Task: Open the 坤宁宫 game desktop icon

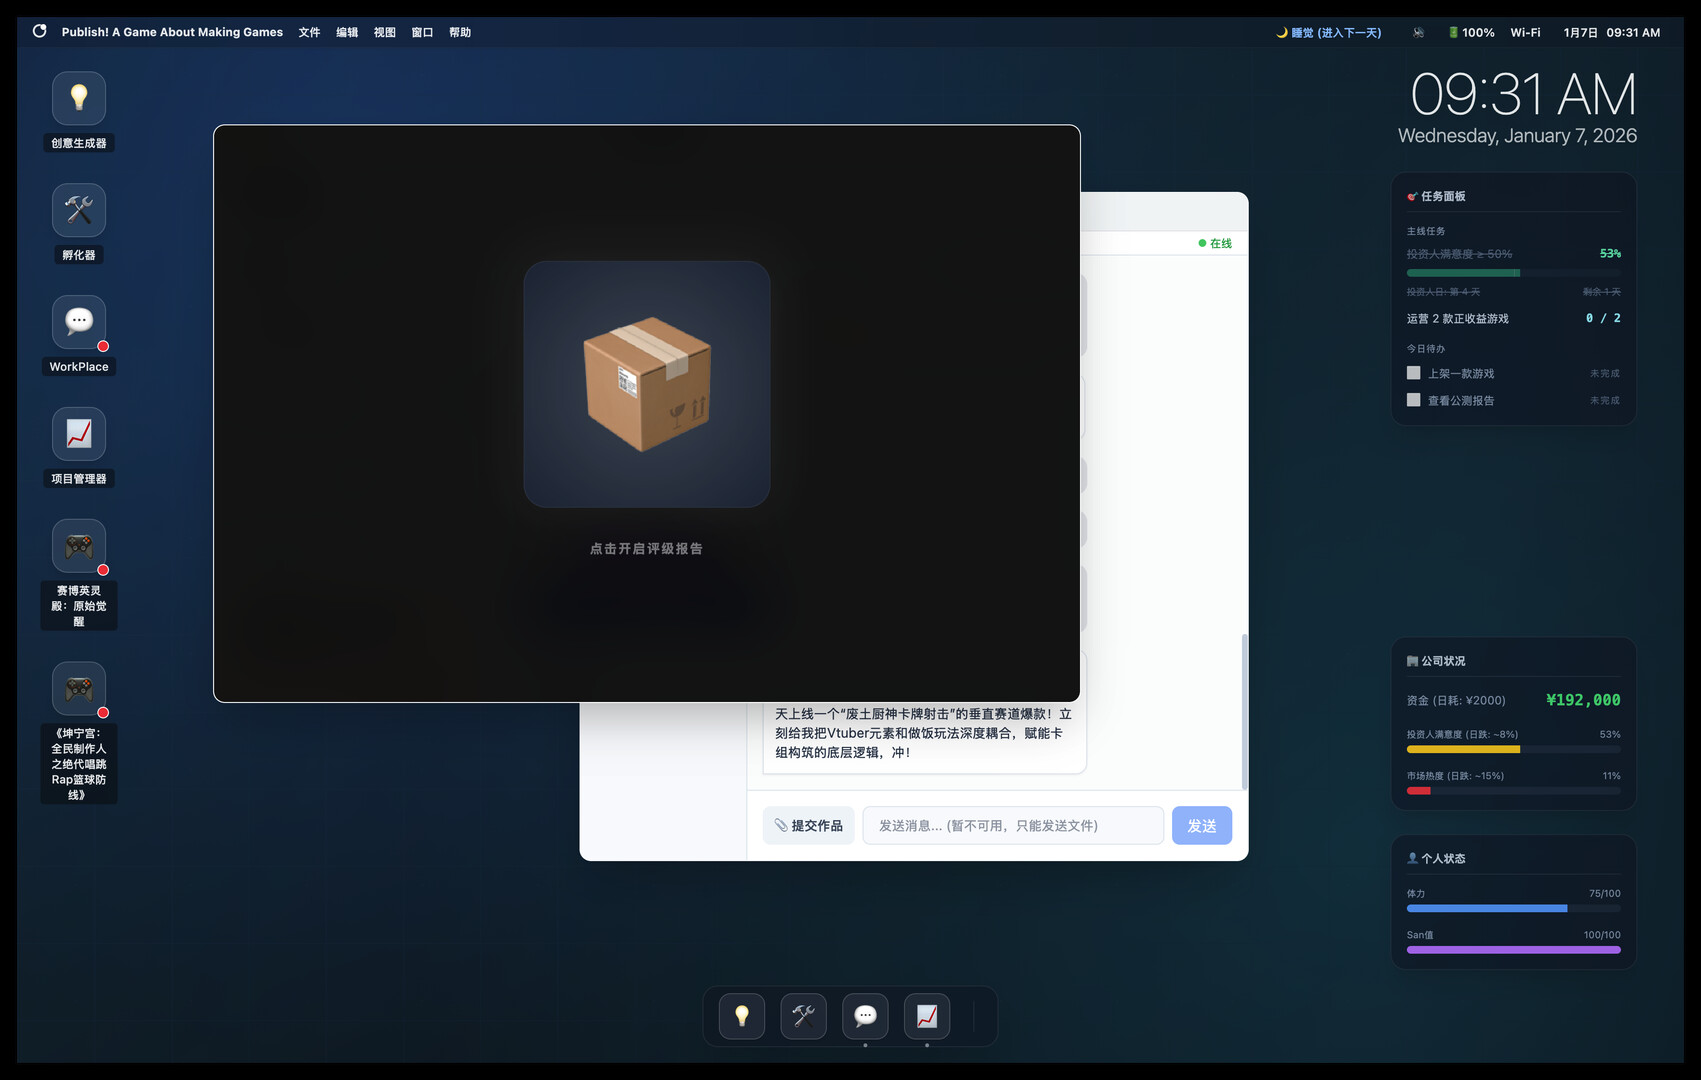Action: pyautogui.click(x=79, y=689)
